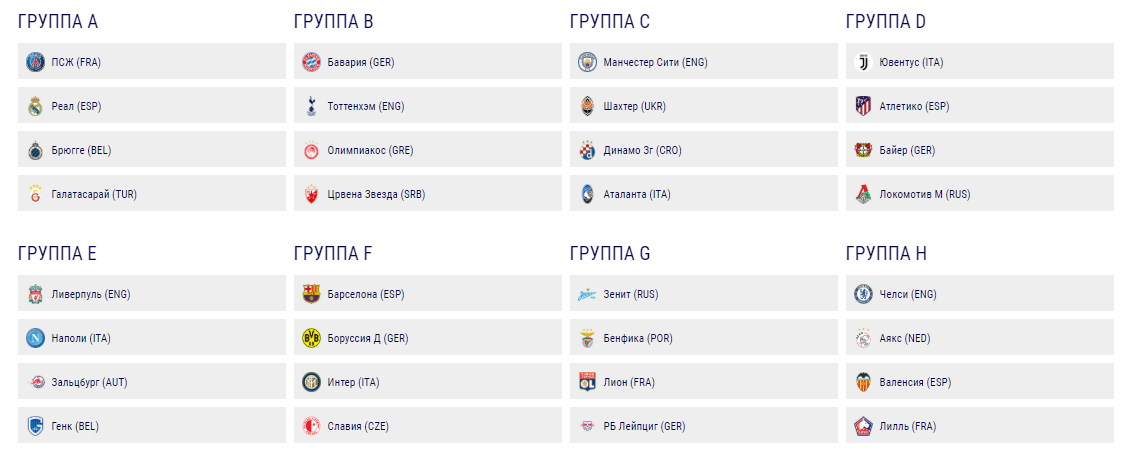Viewport: 1123px width, 454px height.
Task: Click the Napoli logo icon
Action: tap(35, 338)
